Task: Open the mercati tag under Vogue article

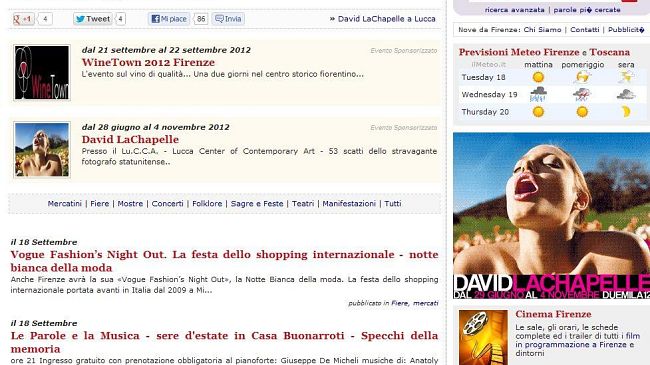Action: pos(425,304)
